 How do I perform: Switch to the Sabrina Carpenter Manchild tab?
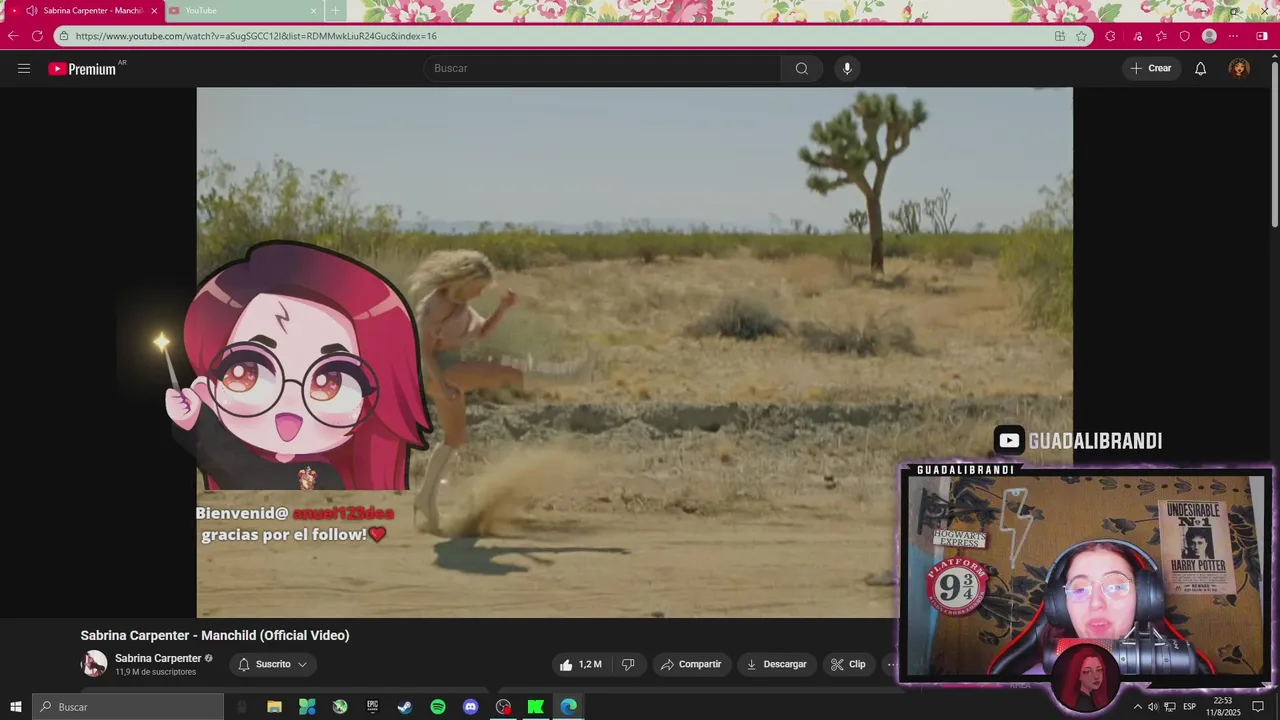point(85,10)
